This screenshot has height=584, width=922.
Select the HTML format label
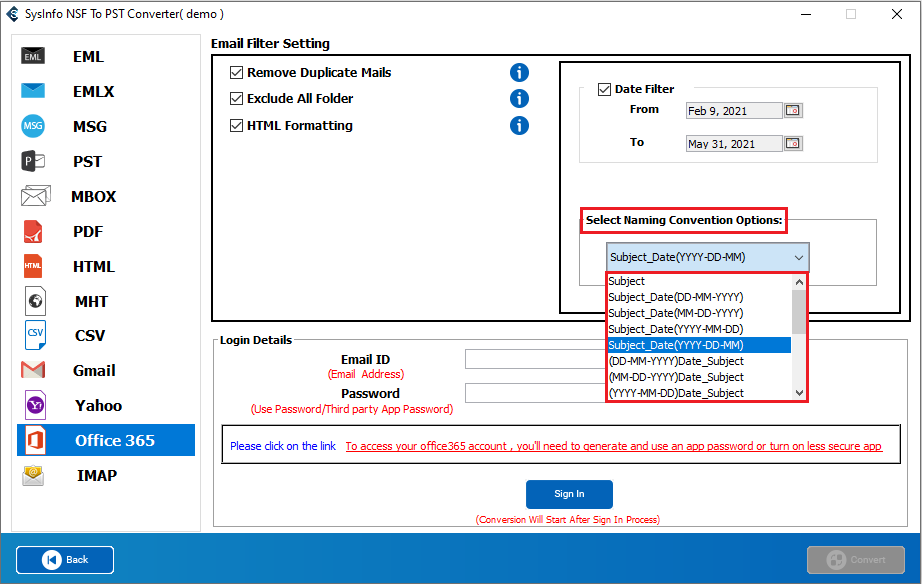pos(93,266)
